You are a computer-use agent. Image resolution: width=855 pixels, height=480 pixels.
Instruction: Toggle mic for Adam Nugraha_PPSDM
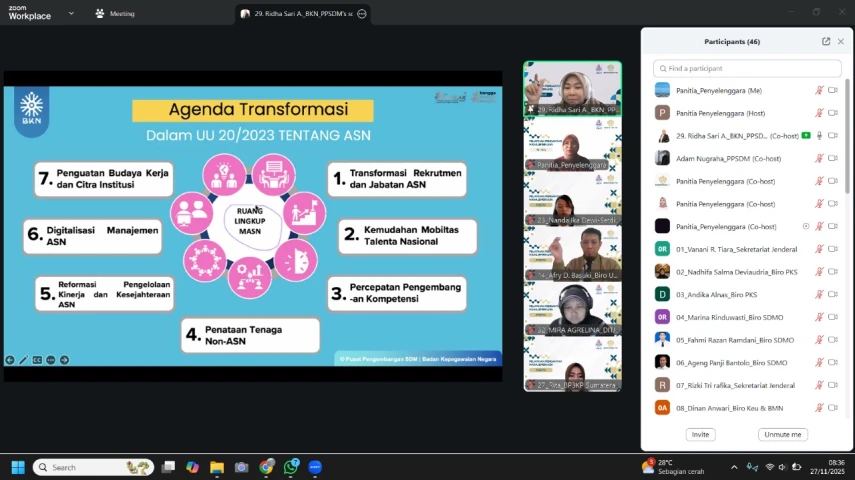point(819,158)
